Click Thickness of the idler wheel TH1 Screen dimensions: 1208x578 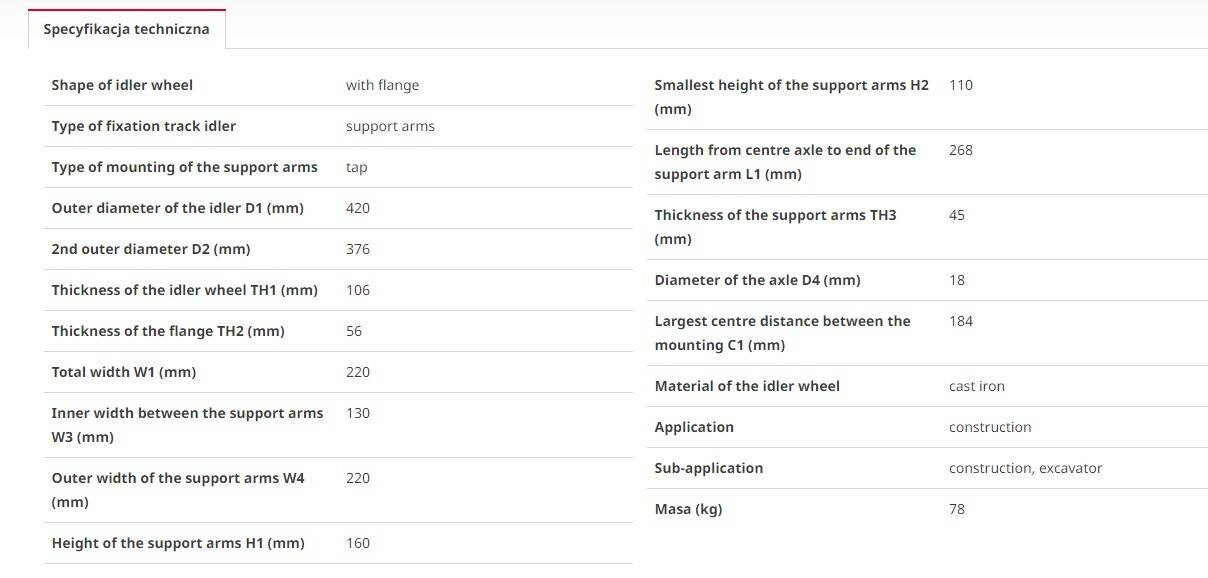tap(184, 290)
